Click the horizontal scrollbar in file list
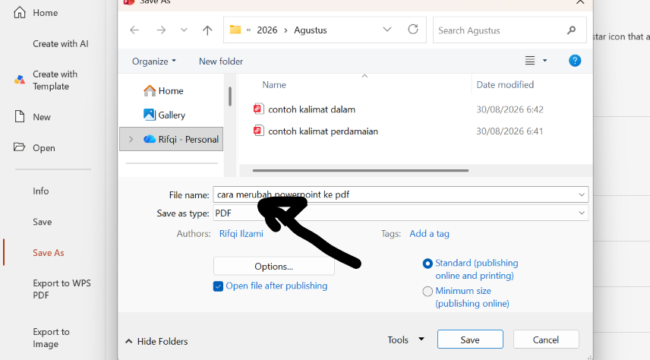The width and height of the screenshot is (650, 360). point(360,170)
